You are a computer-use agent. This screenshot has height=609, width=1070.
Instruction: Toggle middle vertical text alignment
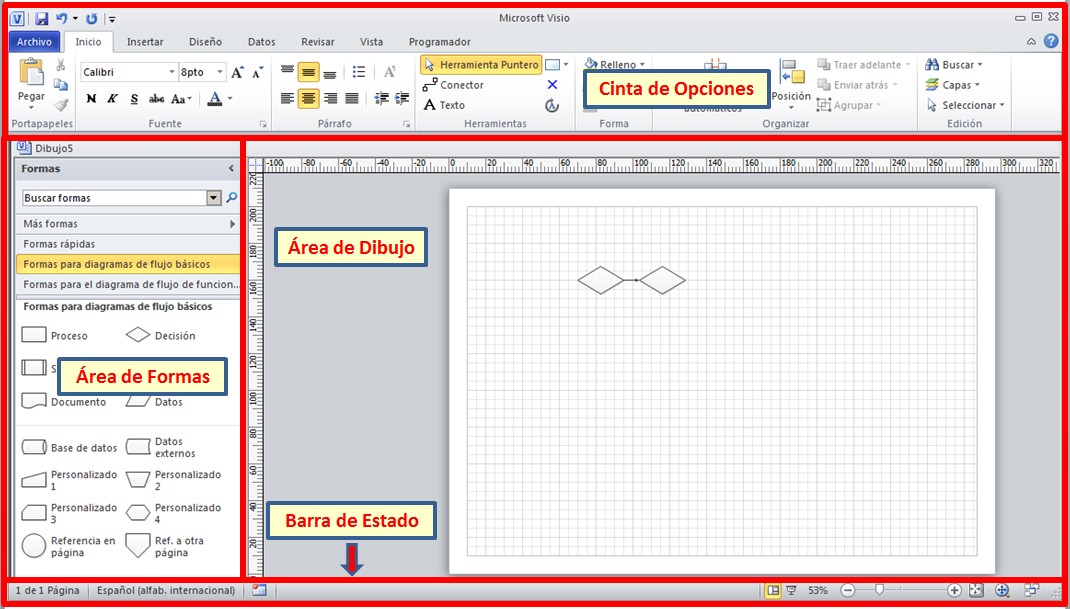coord(309,72)
